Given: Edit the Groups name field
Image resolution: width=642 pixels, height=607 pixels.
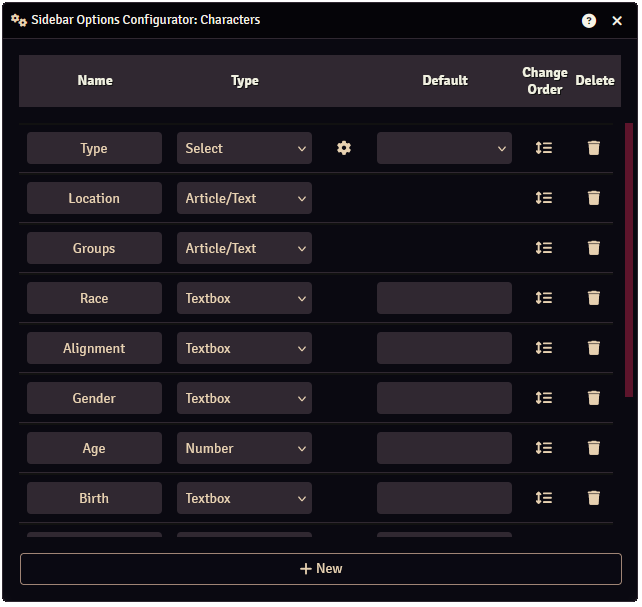Looking at the screenshot, I should (94, 248).
